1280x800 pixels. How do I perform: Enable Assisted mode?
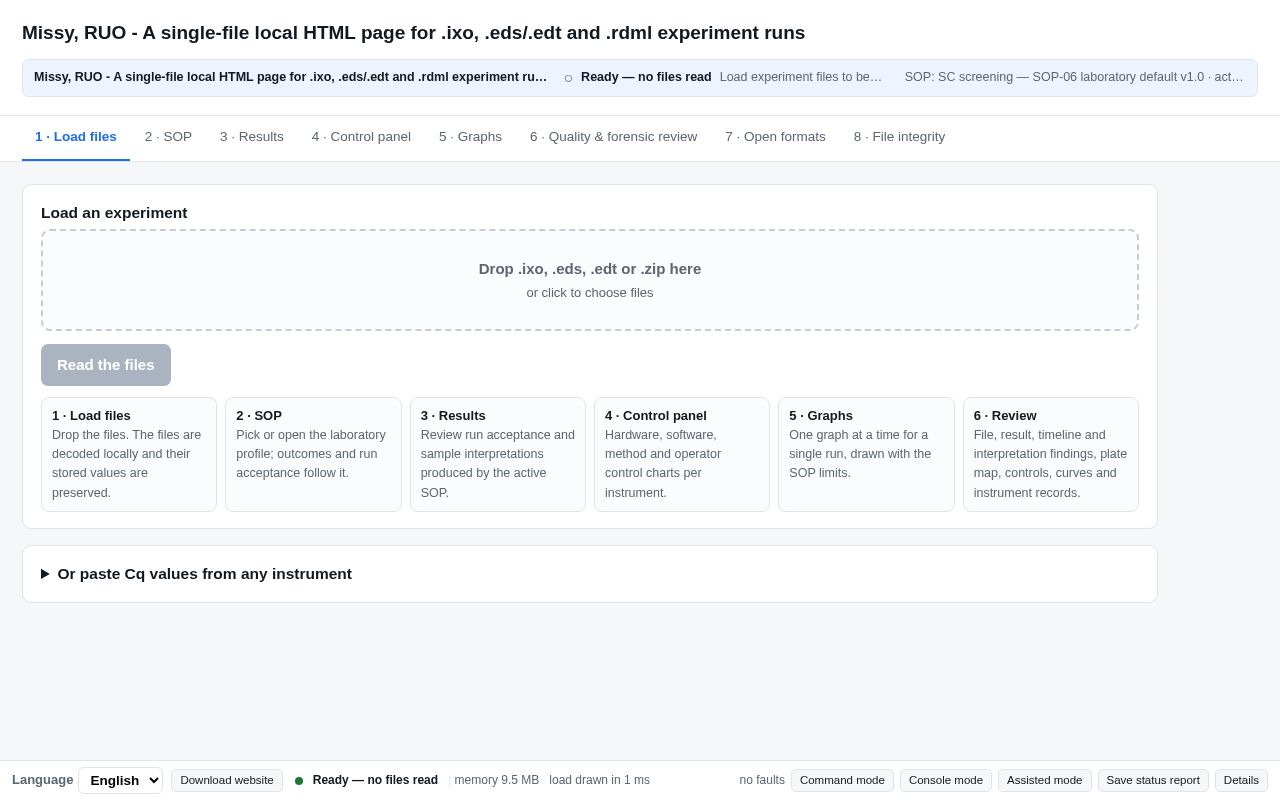tap(1044, 780)
